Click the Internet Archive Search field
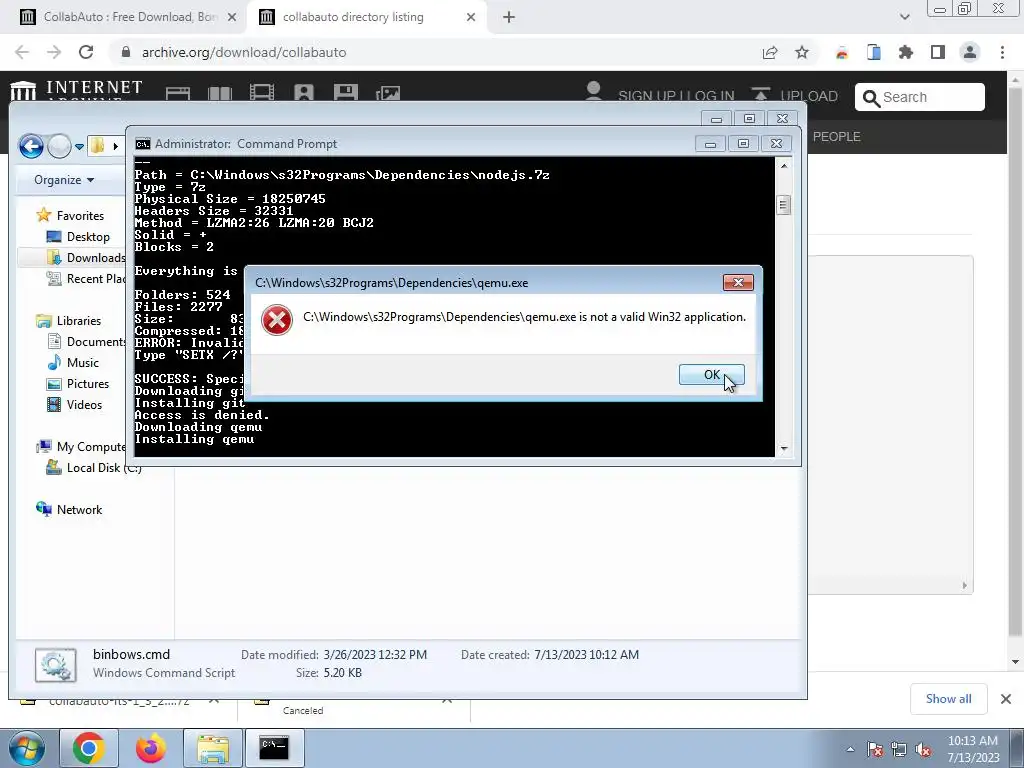The height and width of the screenshot is (768, 1024). [x=920, y=97]
